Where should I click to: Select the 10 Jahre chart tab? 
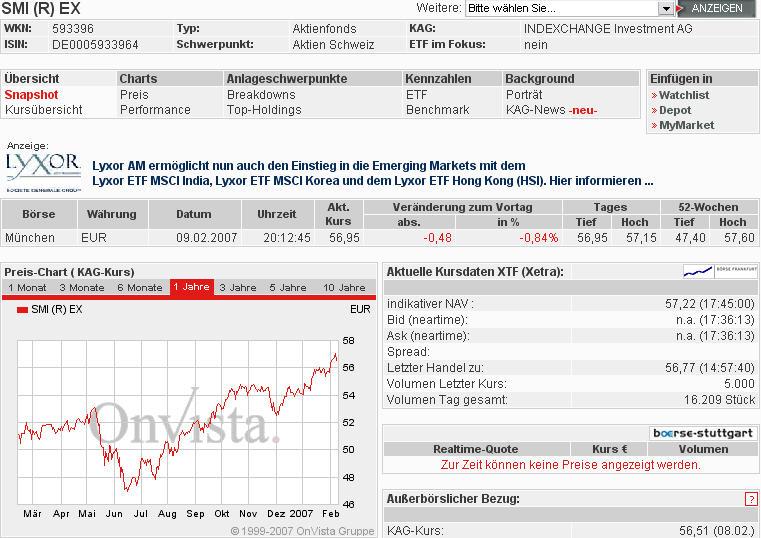(344, 287)
